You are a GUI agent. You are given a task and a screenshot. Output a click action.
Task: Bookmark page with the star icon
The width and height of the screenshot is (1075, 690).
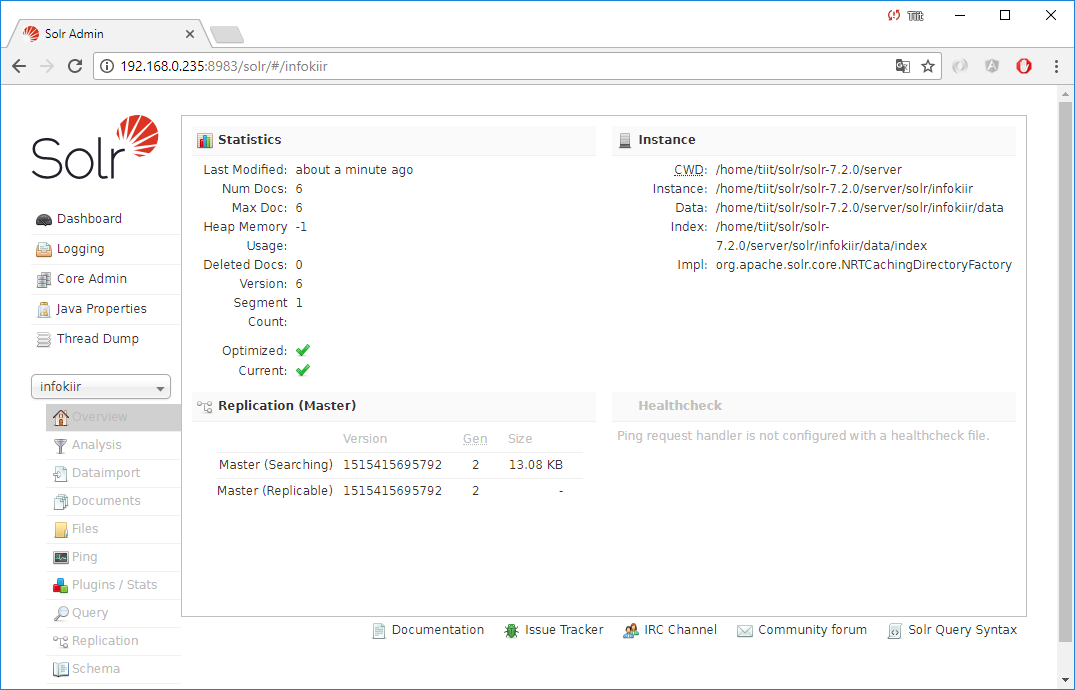[928, 66]
